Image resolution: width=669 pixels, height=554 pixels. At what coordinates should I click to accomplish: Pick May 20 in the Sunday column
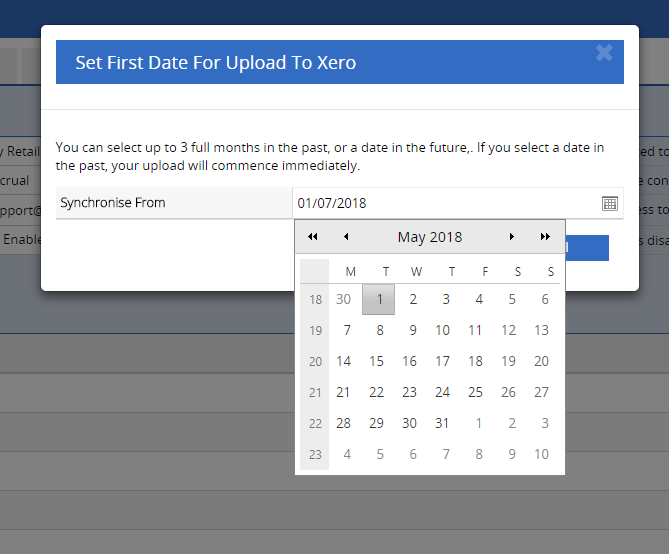coord(543,362)
